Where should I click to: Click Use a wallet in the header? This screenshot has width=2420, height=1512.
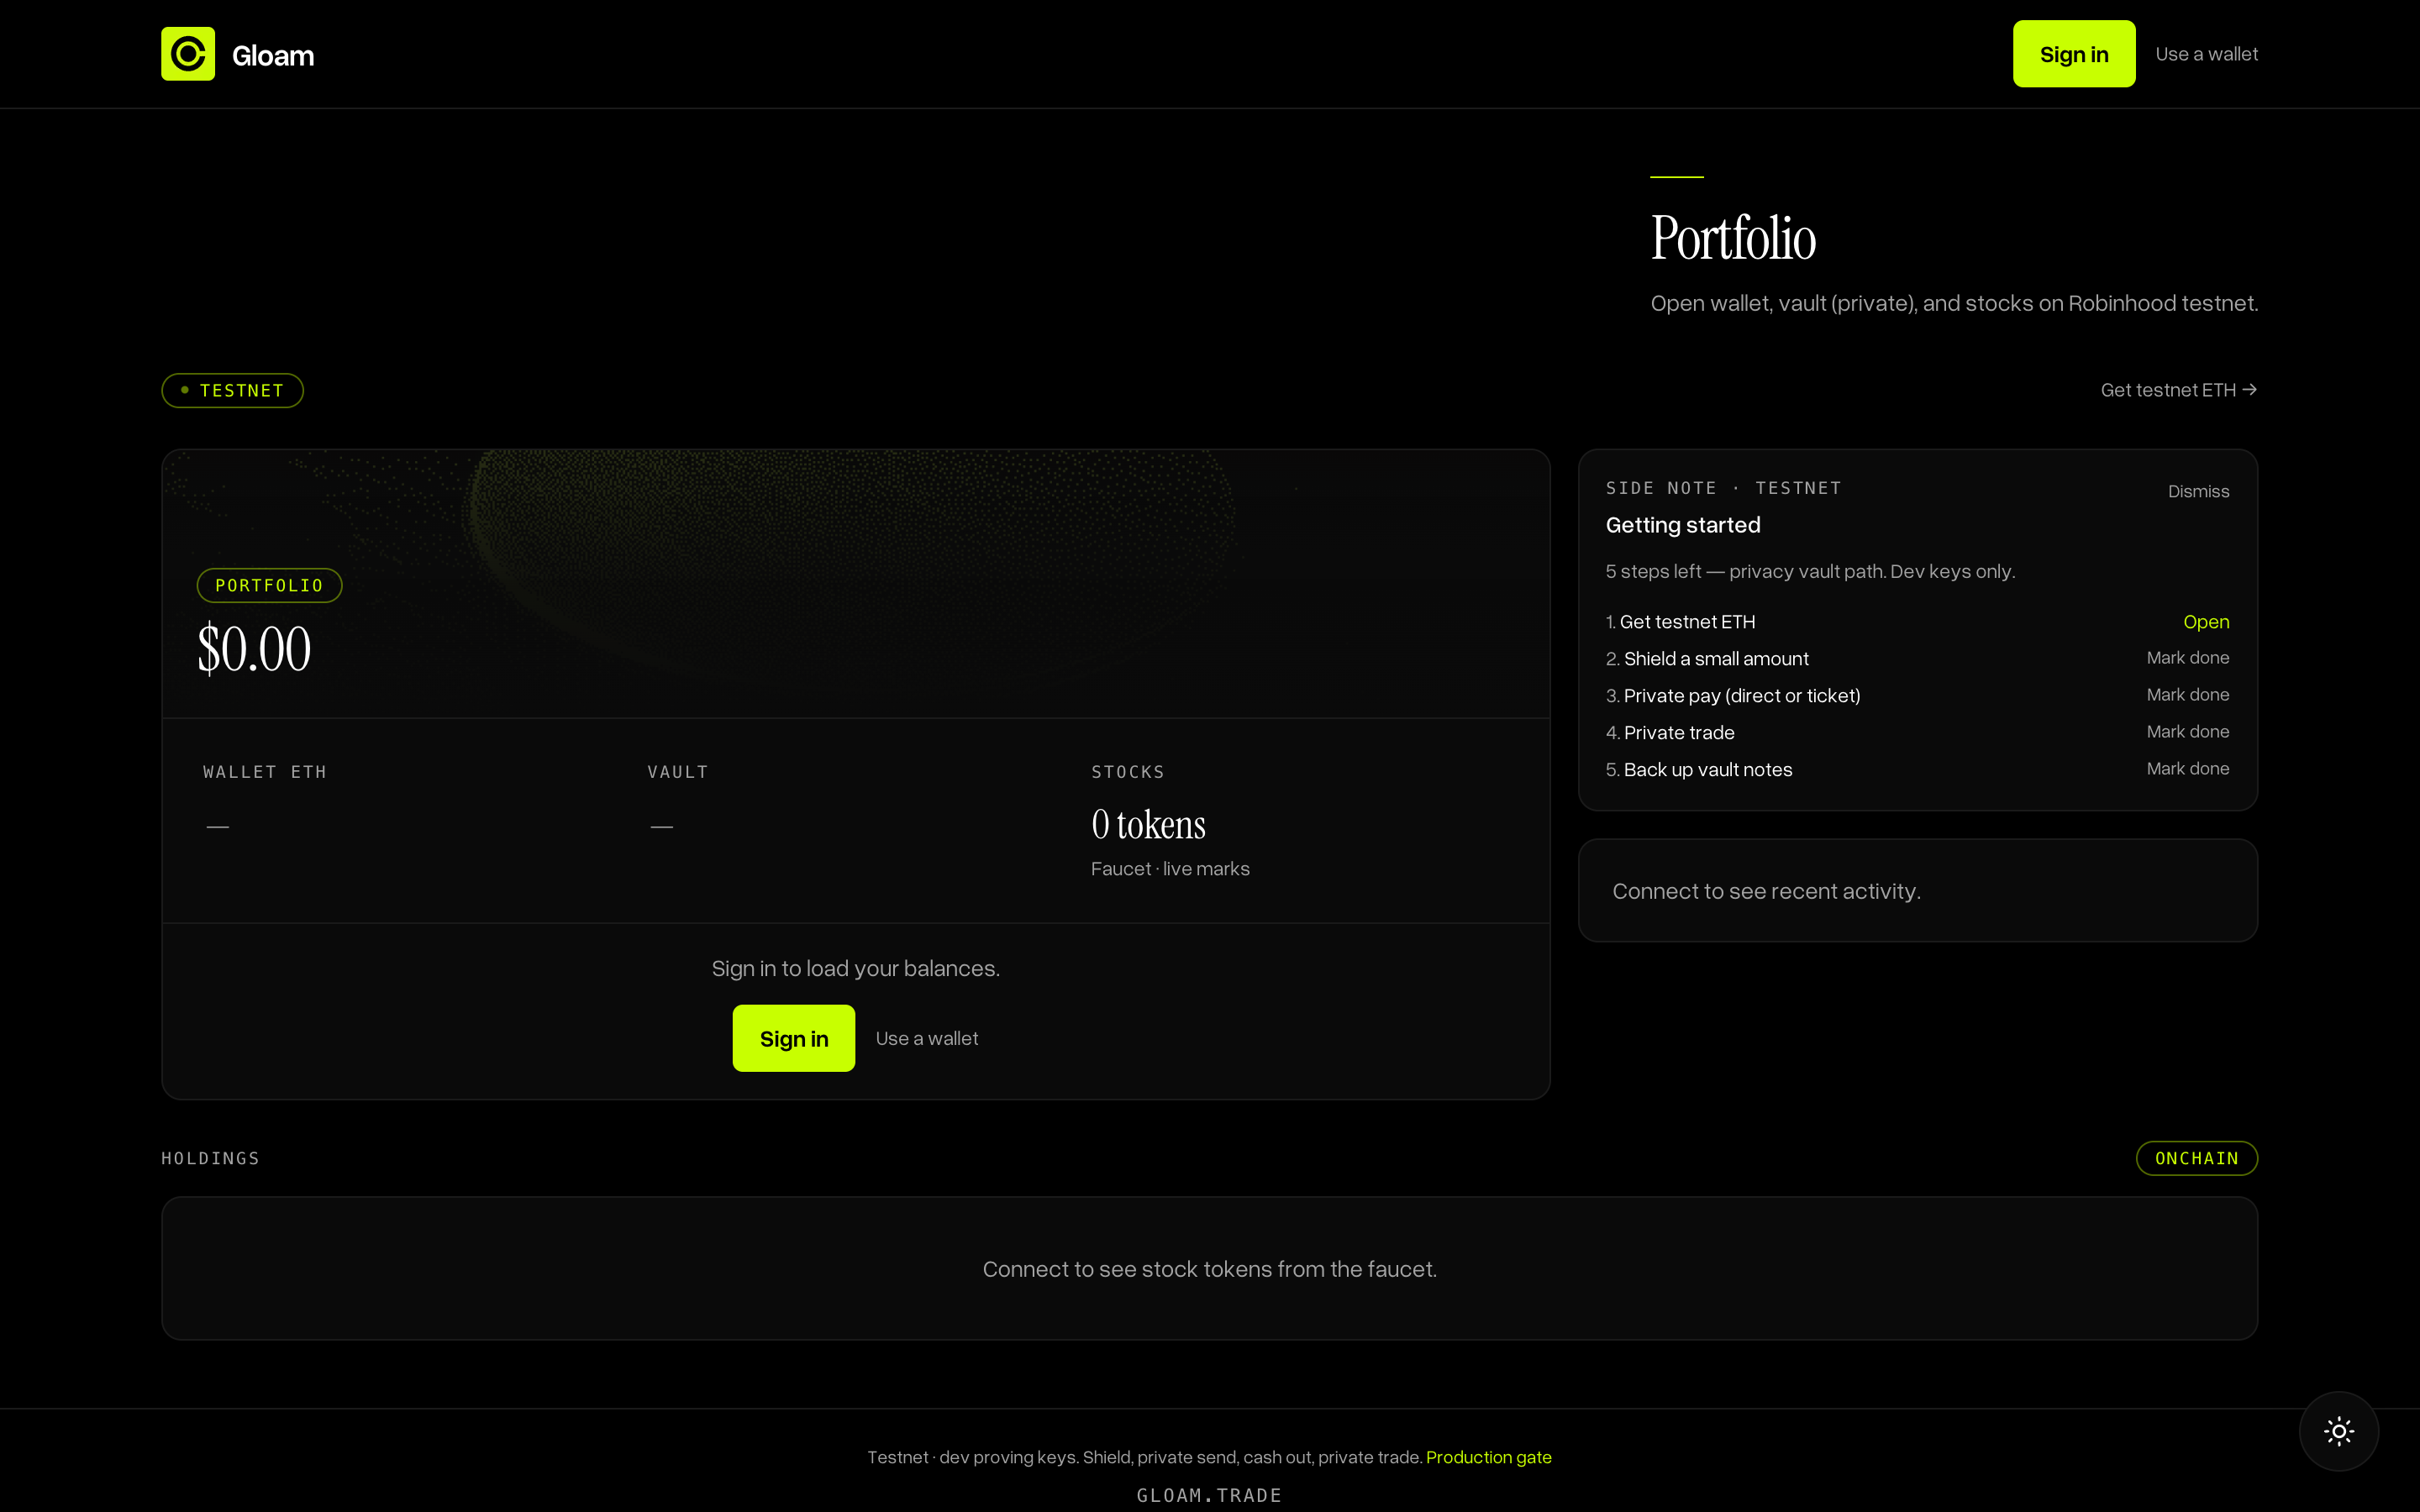[x=2206, y=54]
